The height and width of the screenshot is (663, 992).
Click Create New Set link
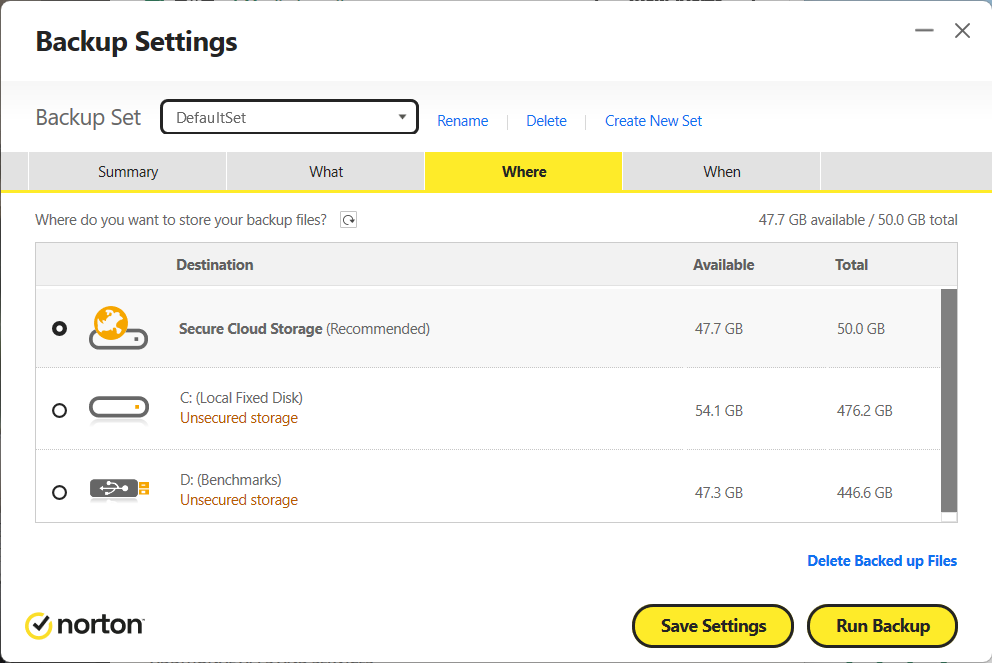pyautogui.click(x=654, y=121)
